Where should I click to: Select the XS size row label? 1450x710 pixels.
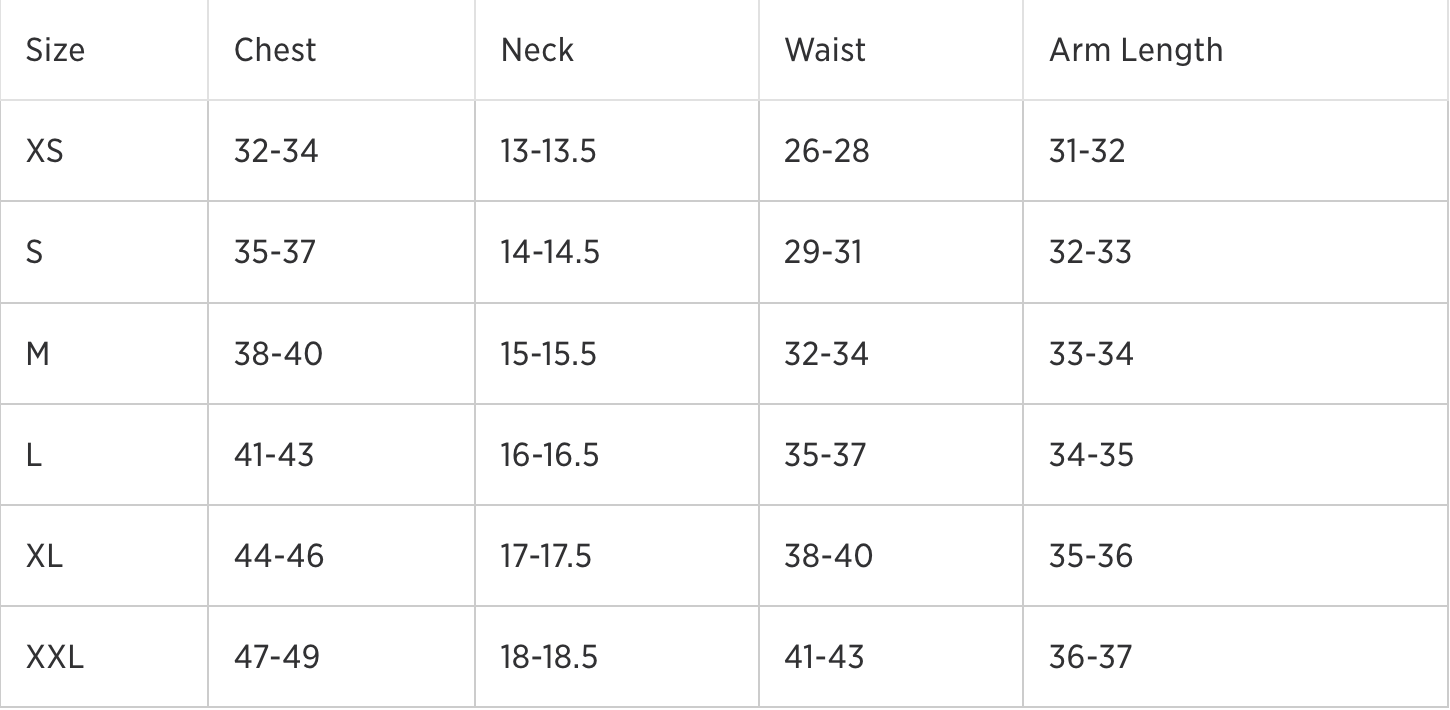point(44,151)
